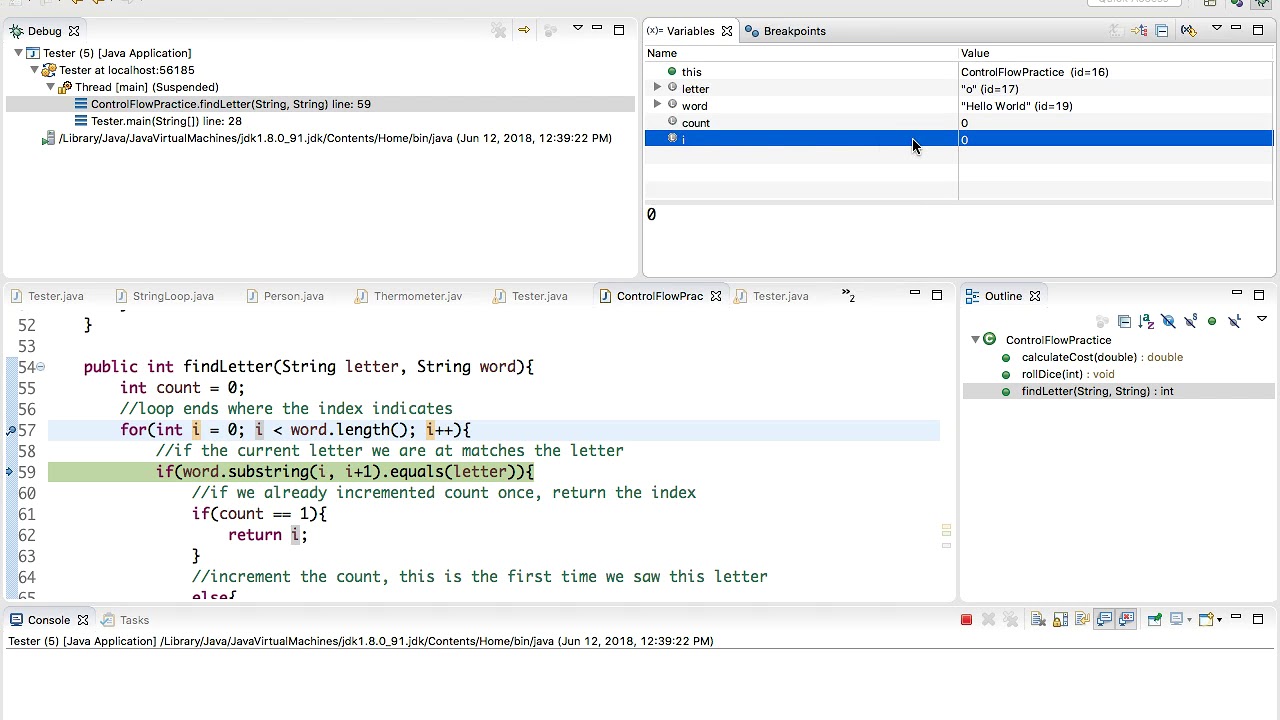This screenshot has height=720, width=1280.
Task: Click the Value column header
Action: [1115, 53]
